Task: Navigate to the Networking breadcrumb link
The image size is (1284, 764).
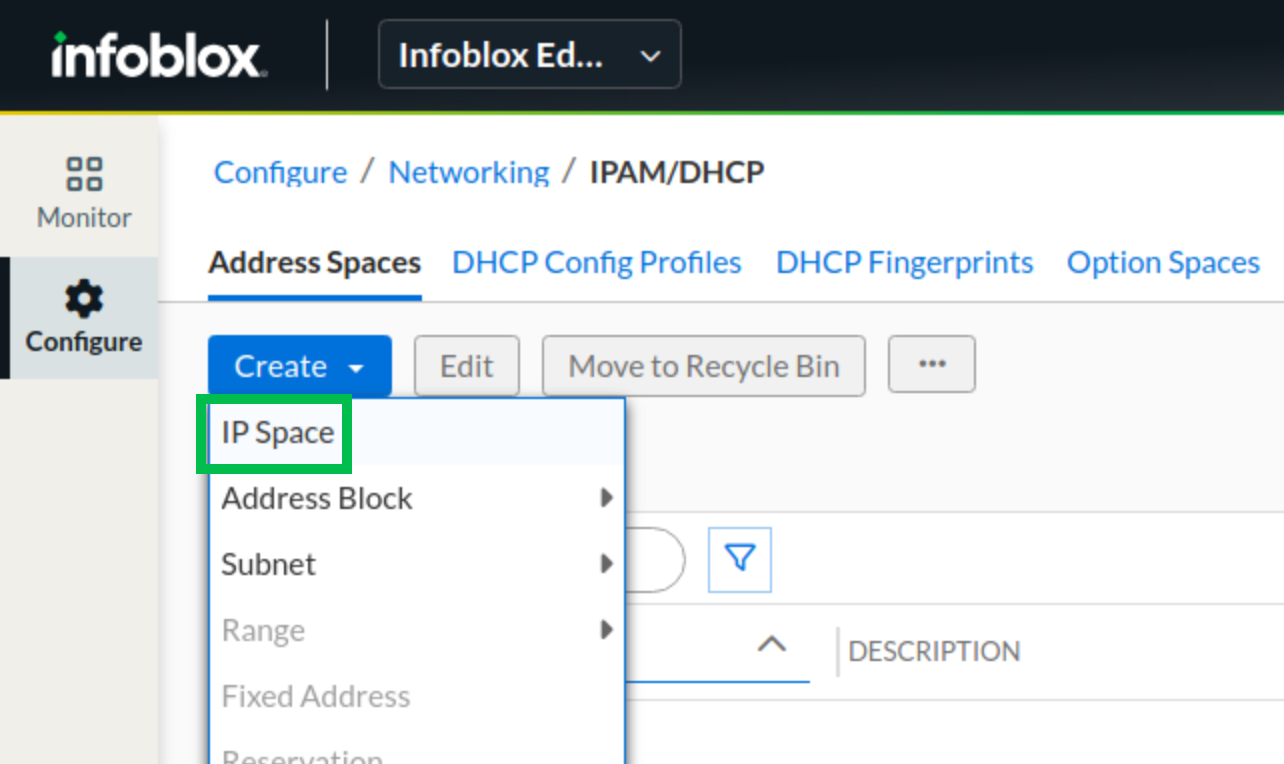Action: pyautogui.click(x=469, y=173)
